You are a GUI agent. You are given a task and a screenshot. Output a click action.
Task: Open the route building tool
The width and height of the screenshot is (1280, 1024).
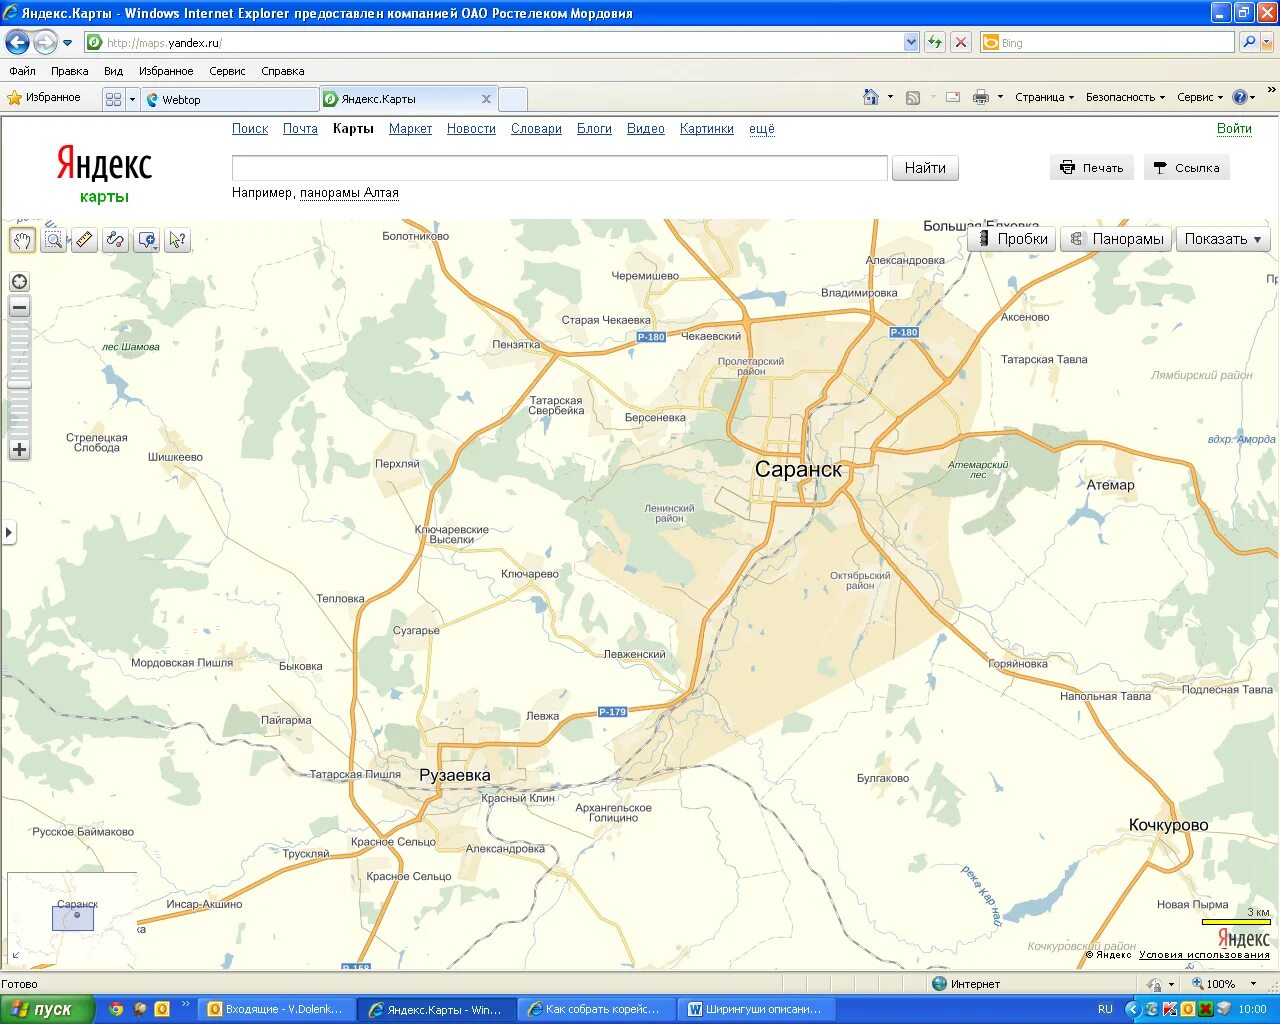[115, 240]
